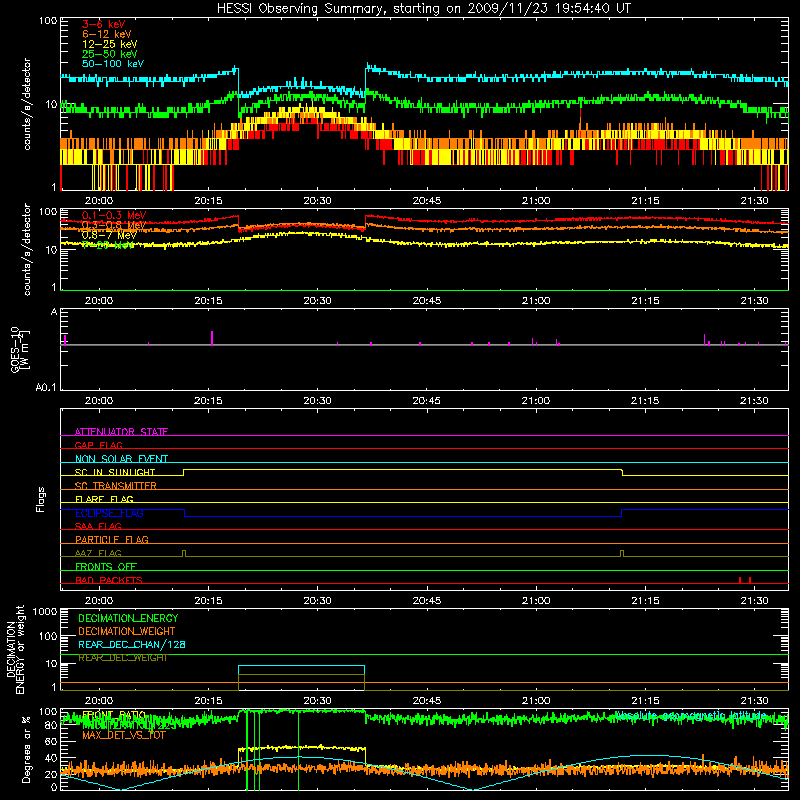Click the SAA_FLAG label
Viewport: 800px width, 800px height.
point(98,526)
